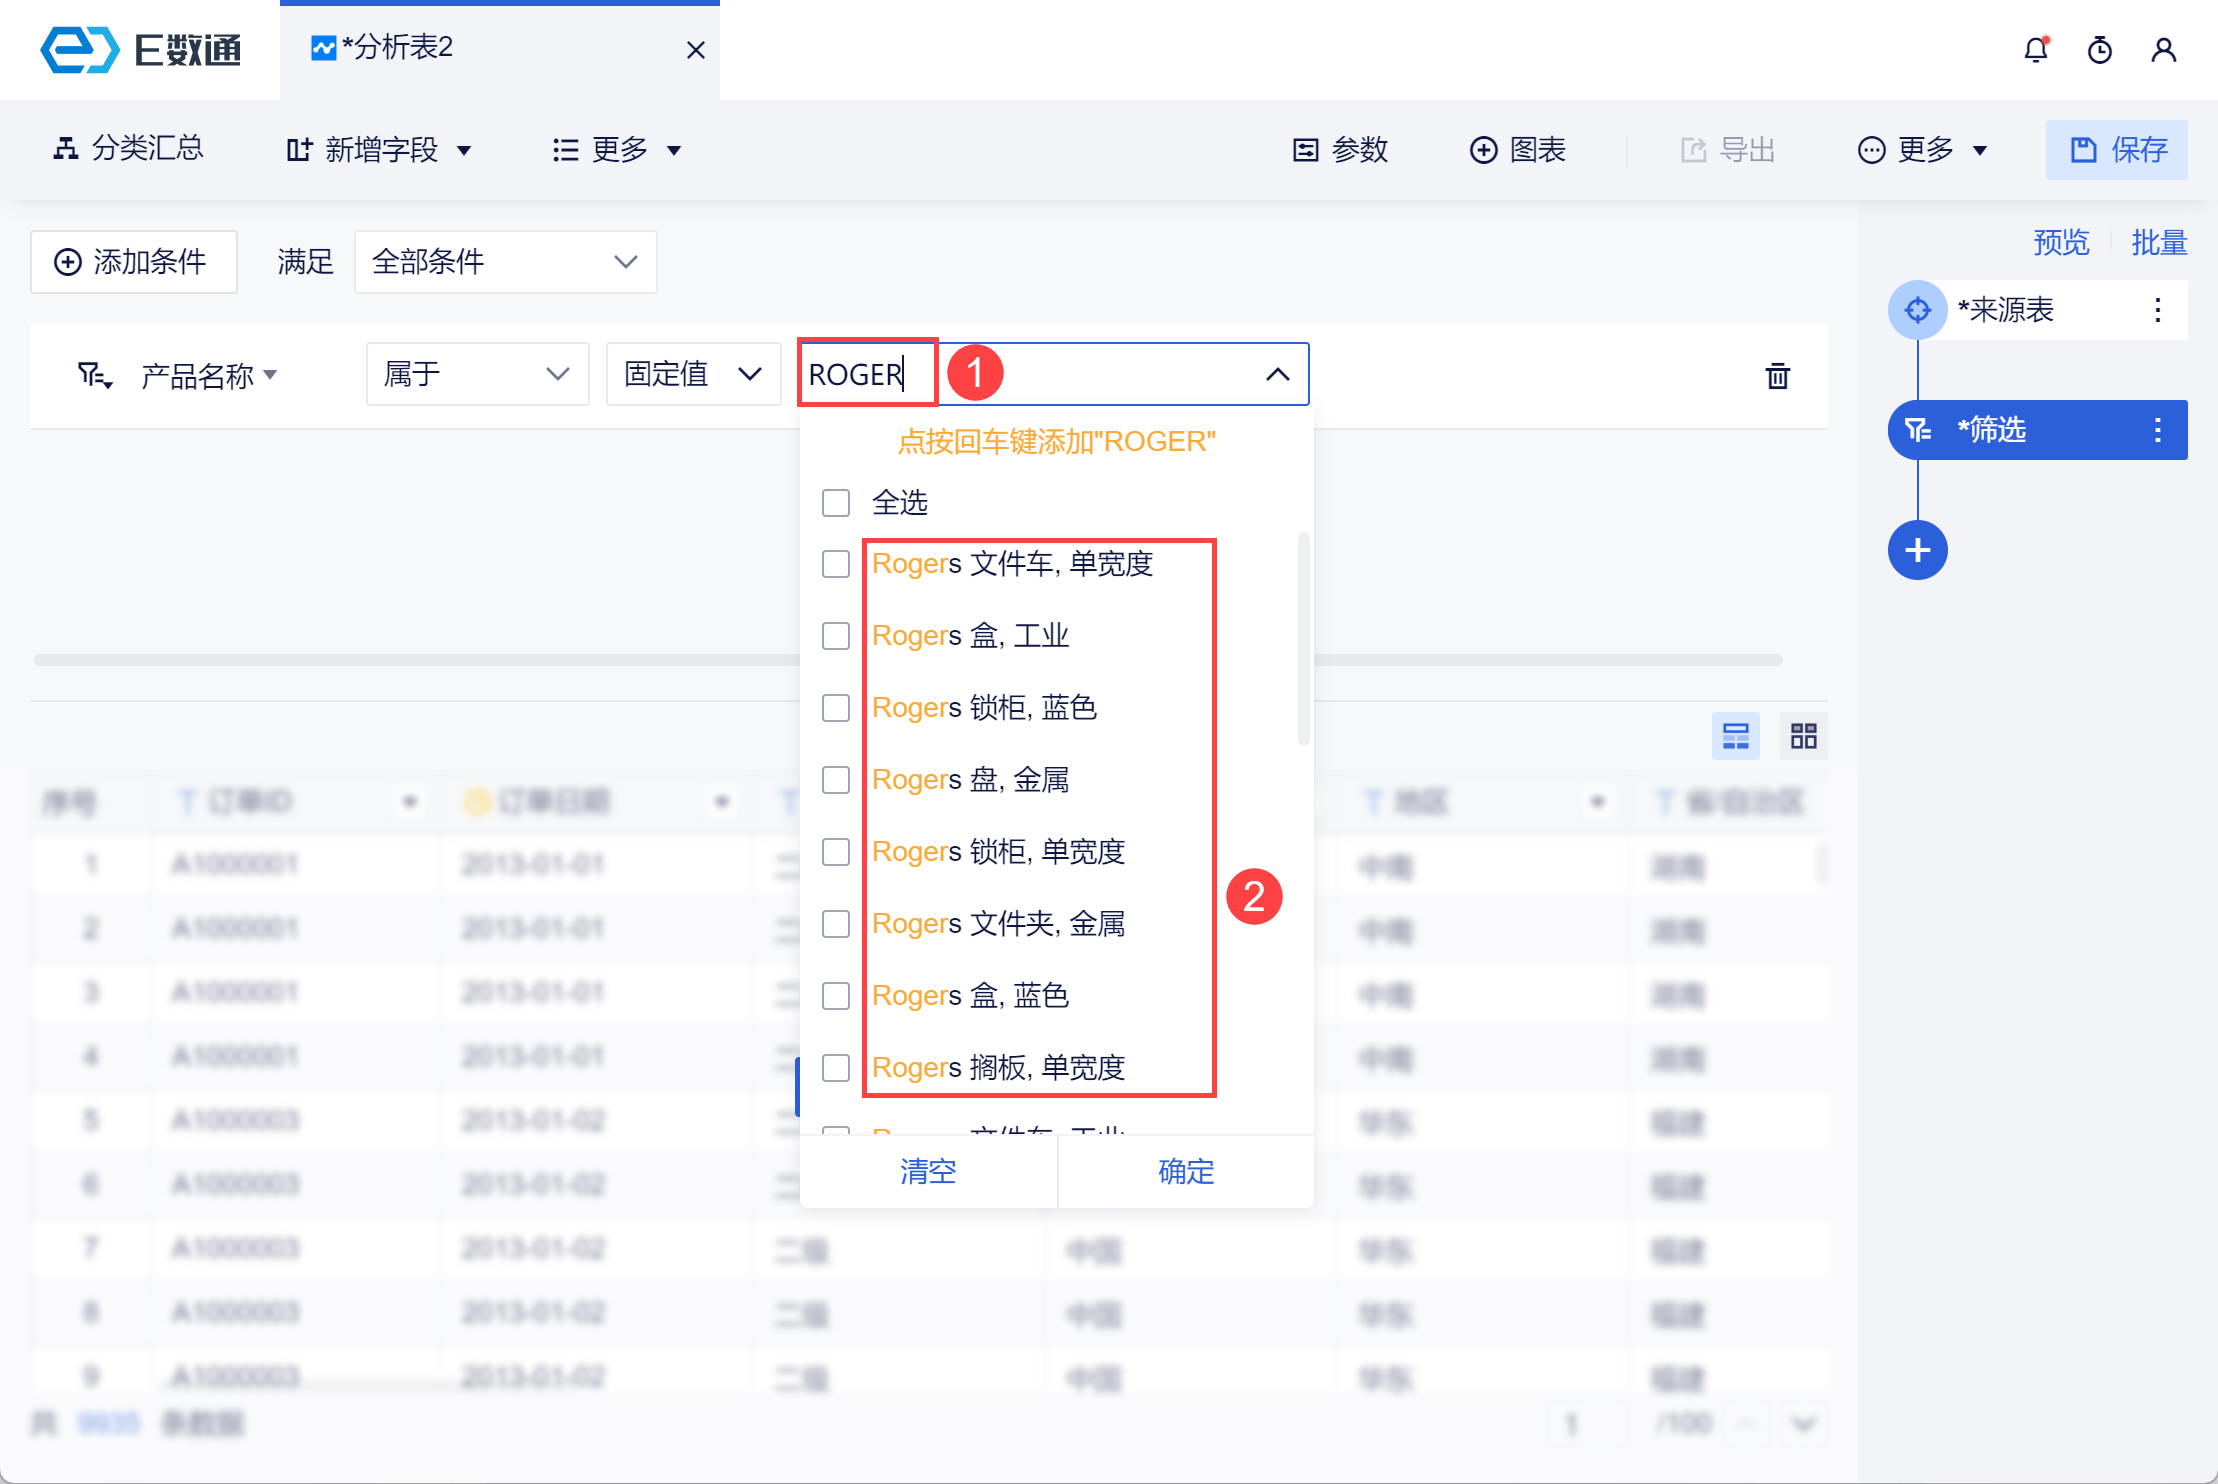The height and width of the screenshot is (1484, 2218).
Task: Expand the 全部条件 dropdown
Action: [x=505, y=262]
